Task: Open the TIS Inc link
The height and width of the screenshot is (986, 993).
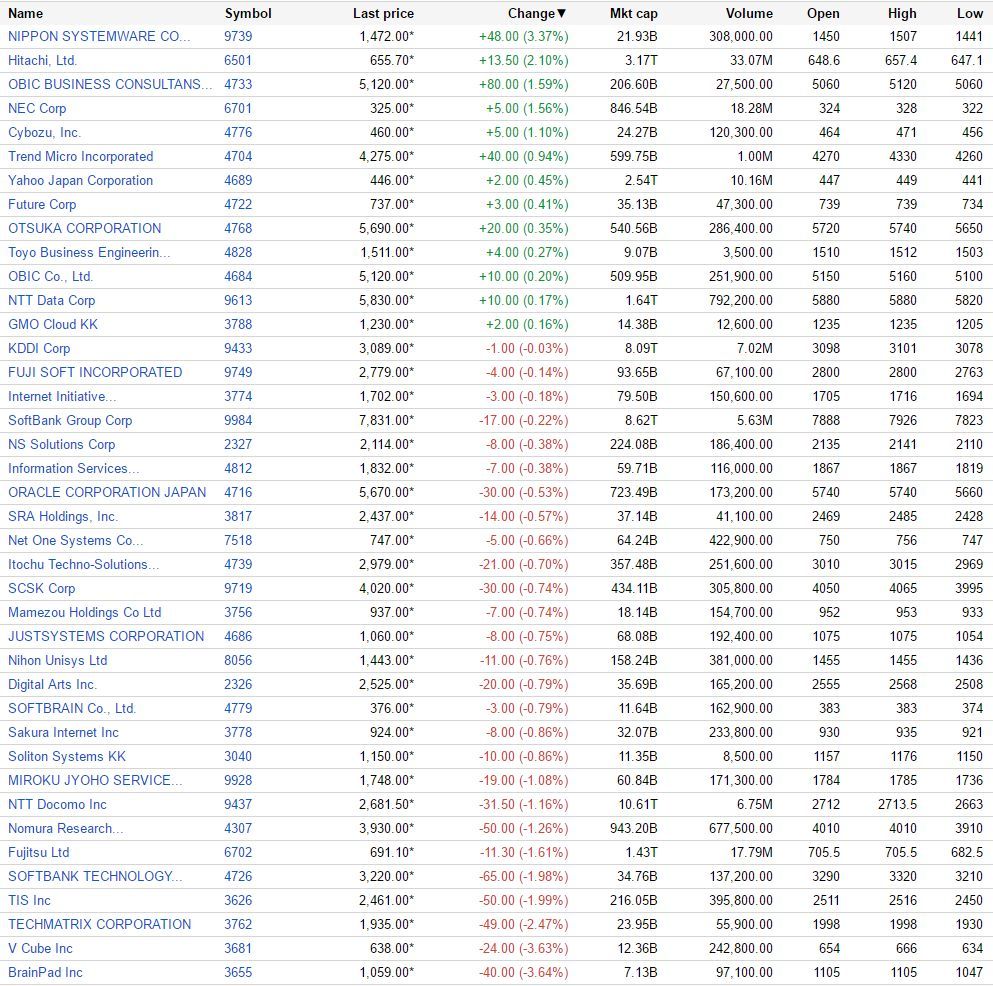Action: point(29,901)
